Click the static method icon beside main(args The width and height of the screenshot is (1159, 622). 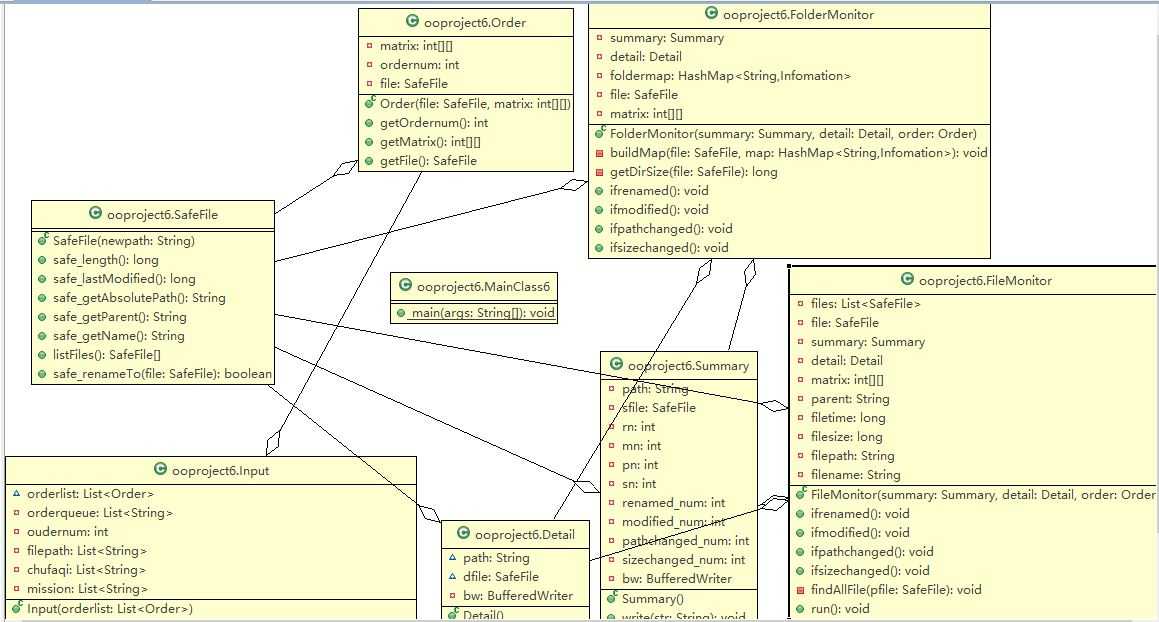[x=401, y=313]
